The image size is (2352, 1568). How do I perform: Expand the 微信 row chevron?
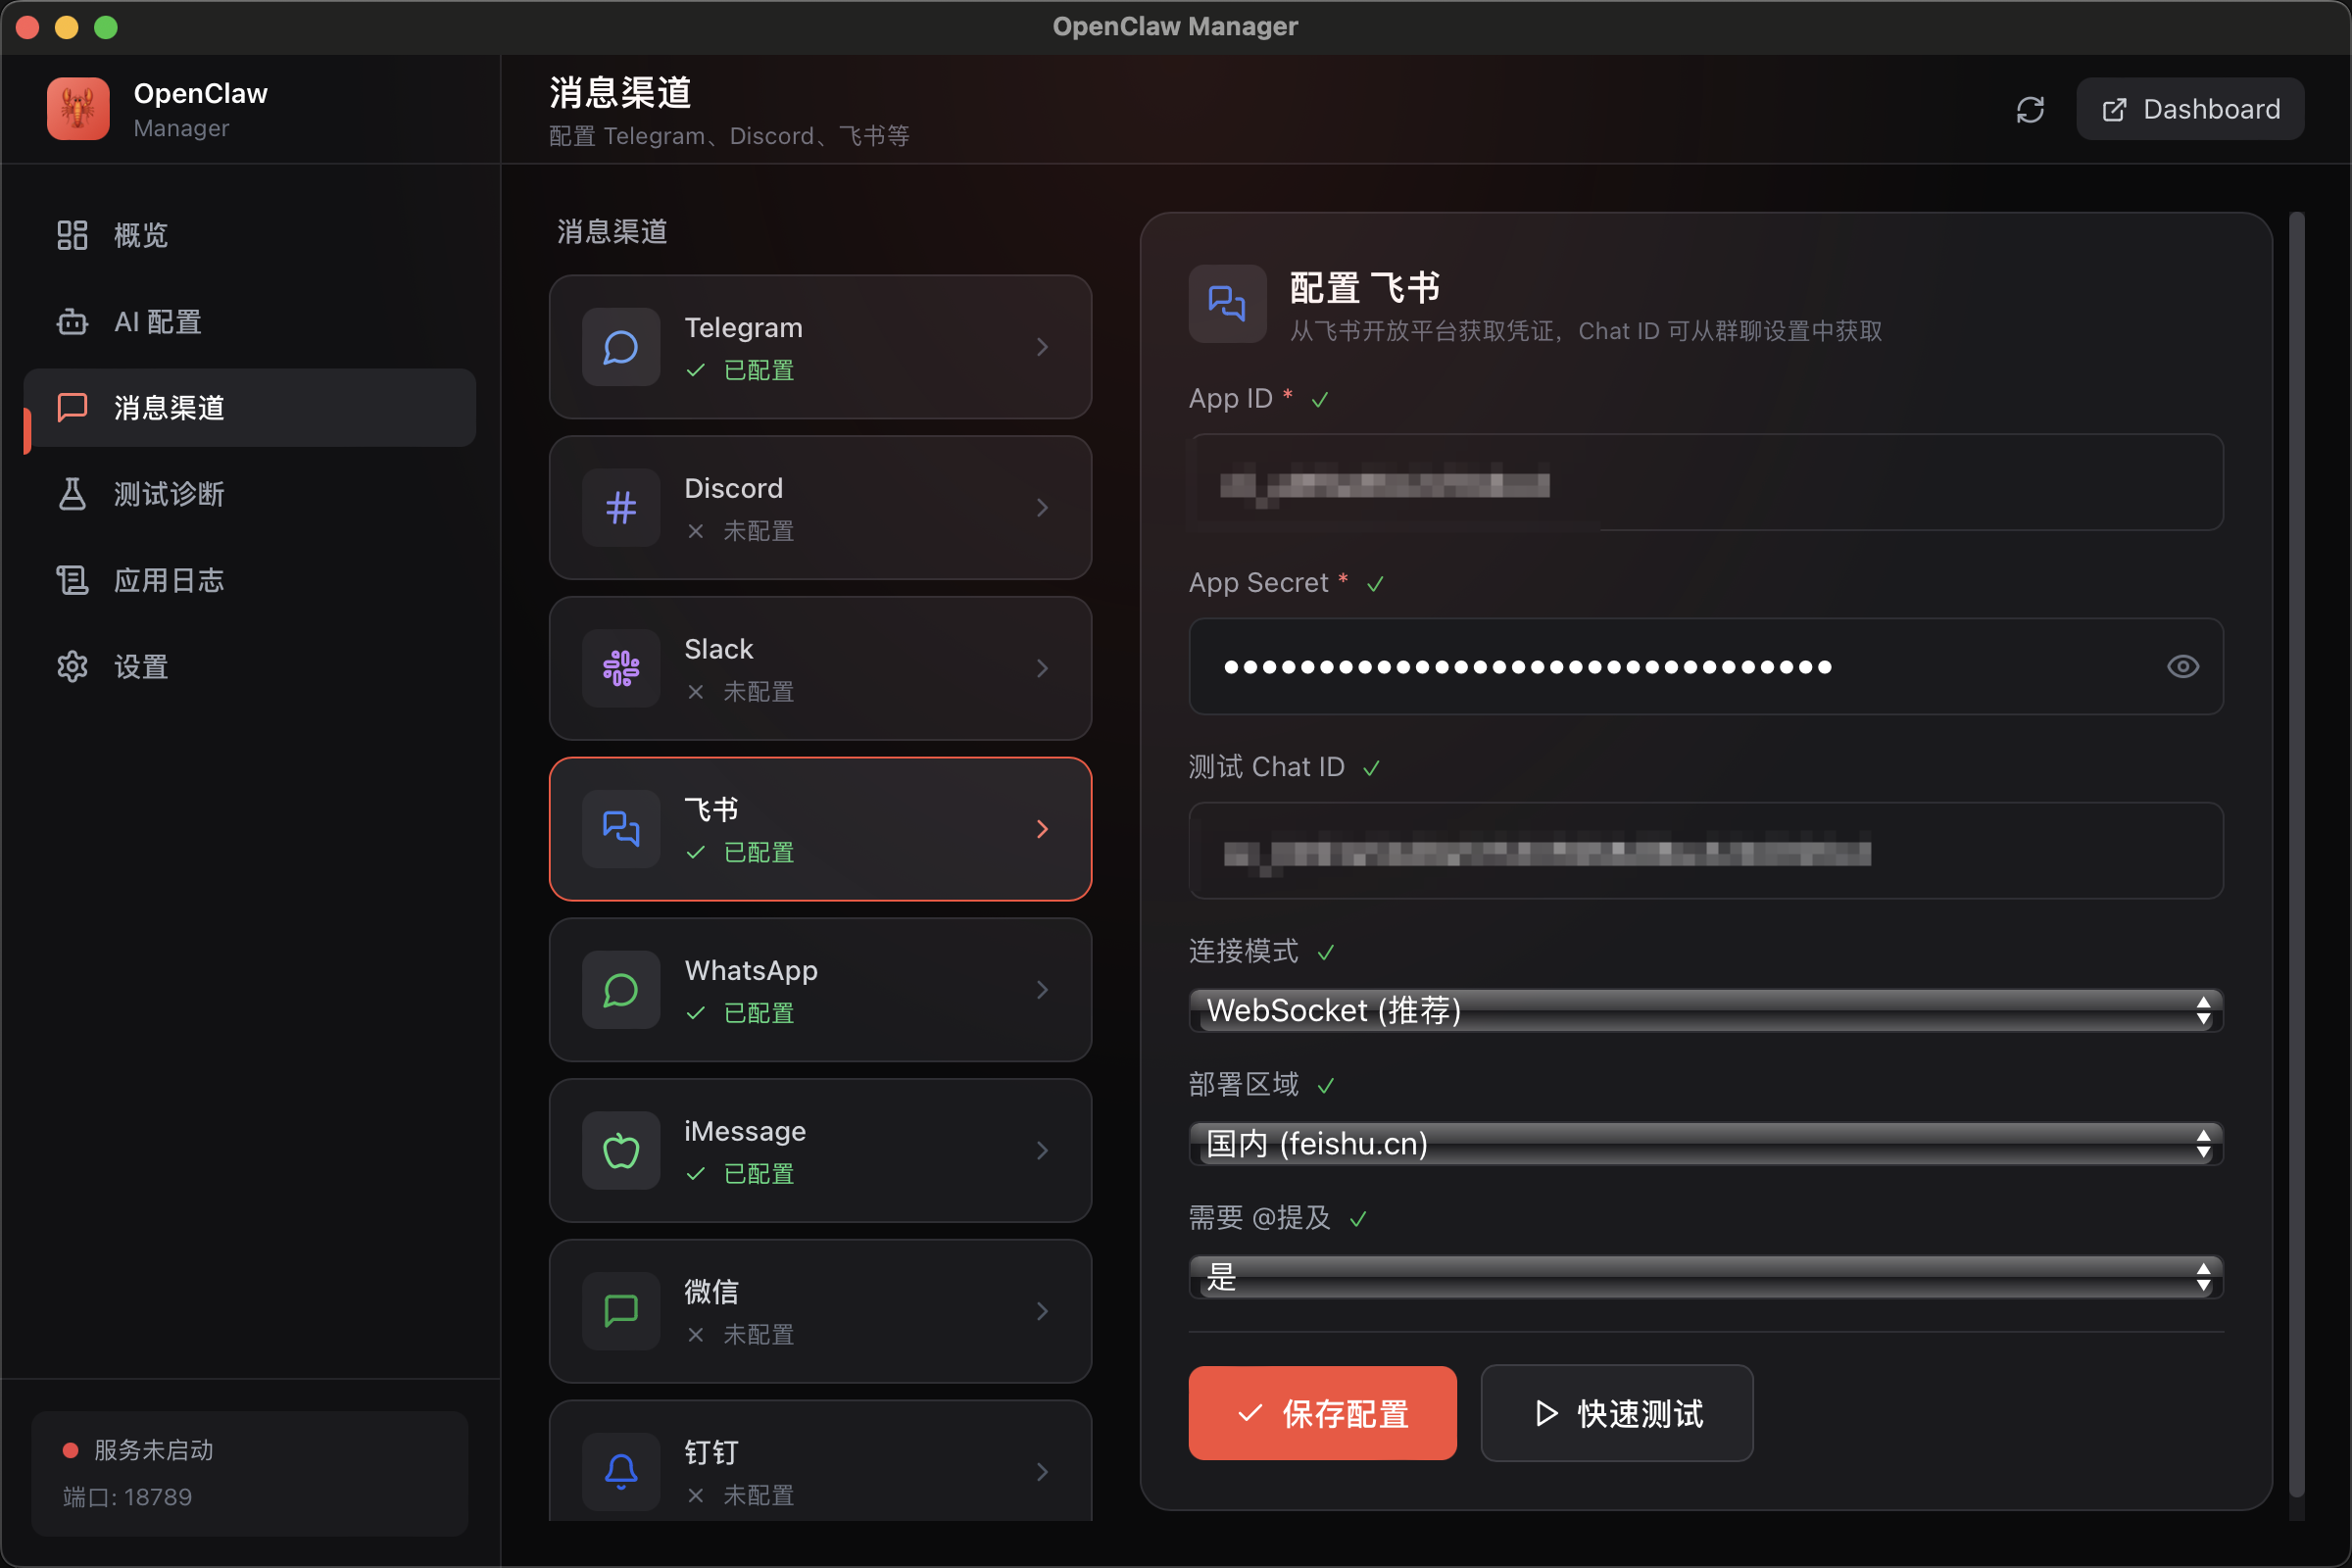[1042, 1311]
